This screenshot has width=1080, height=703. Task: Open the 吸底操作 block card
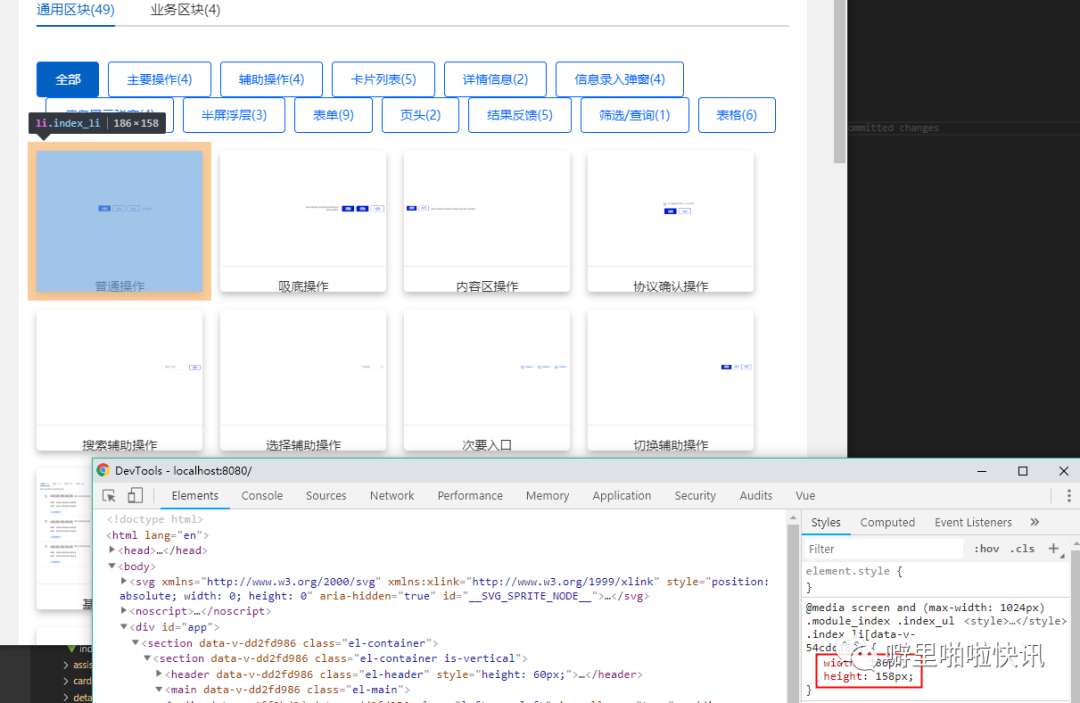(x=303, y=221)
